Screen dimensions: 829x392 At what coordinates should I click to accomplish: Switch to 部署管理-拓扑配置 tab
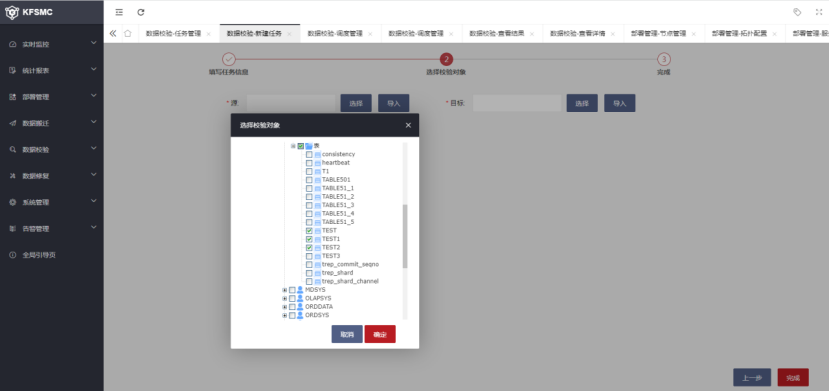[x=740, y=33]
